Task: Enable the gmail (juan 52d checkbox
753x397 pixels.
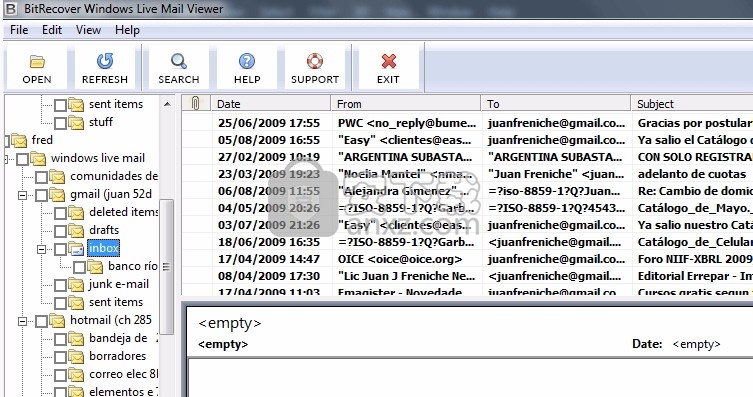Action: 41,195
